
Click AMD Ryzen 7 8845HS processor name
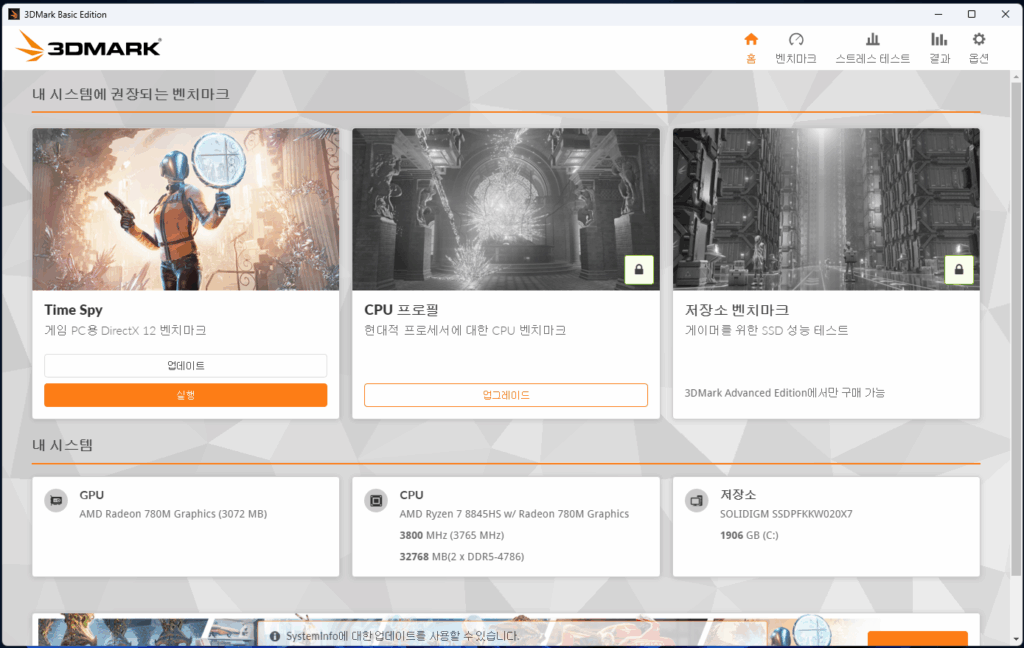(514, 514)
